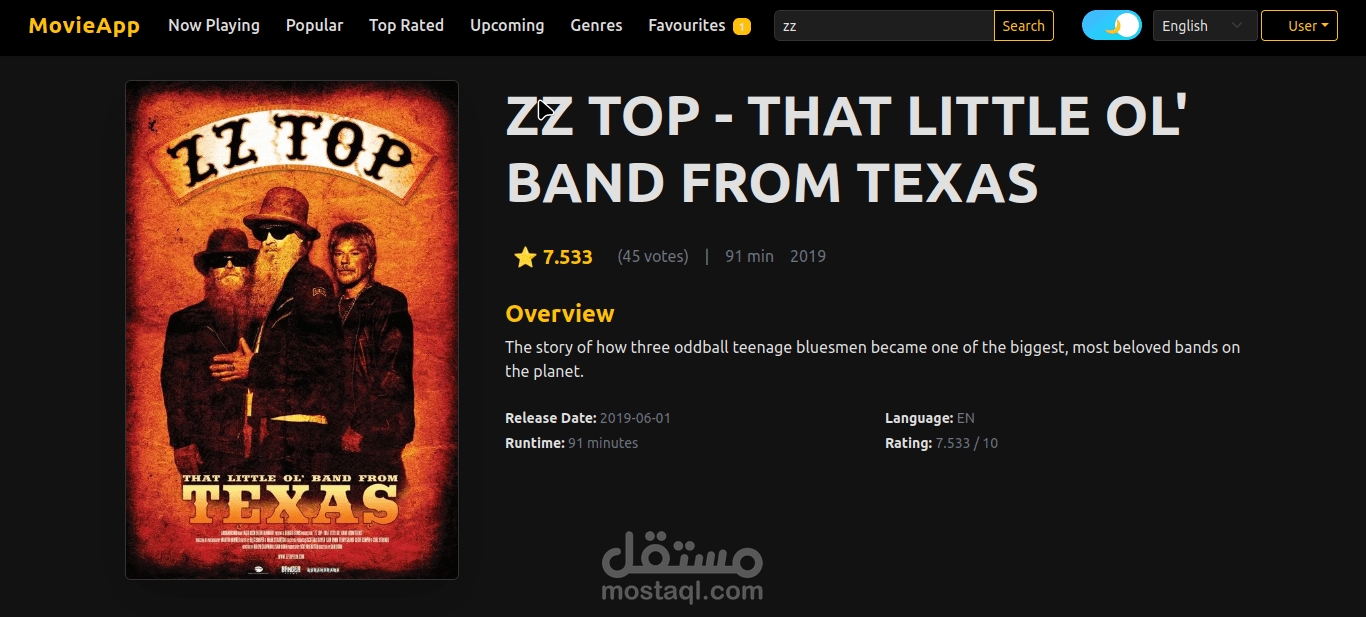Open the Upcoming movies page
Image resolution: width=1366 pixels, height=617 pixels.
coord(507,25)
